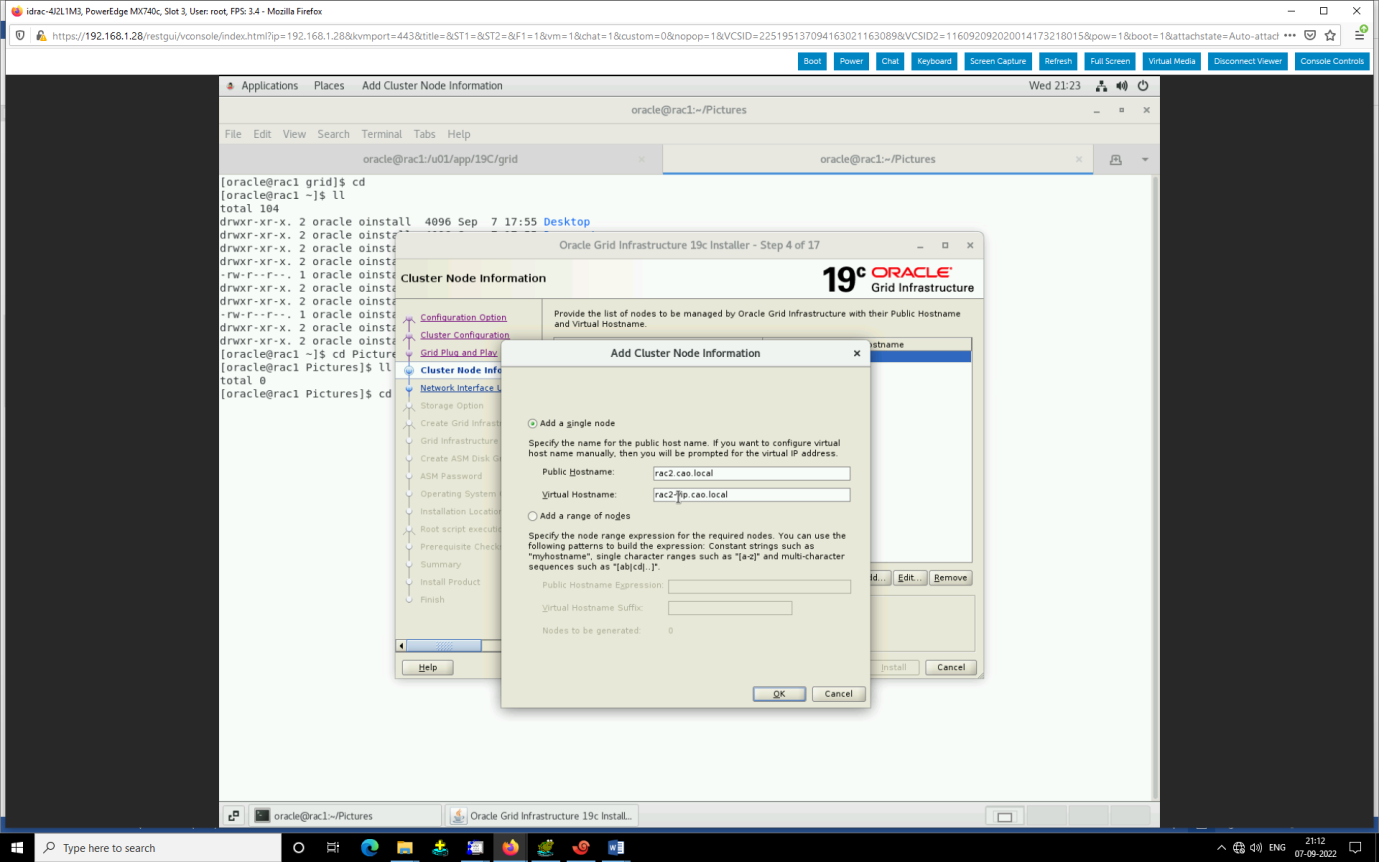Open Cortana circle icon
This screenshot has width=1379, height=862.
tap(298, 847)
